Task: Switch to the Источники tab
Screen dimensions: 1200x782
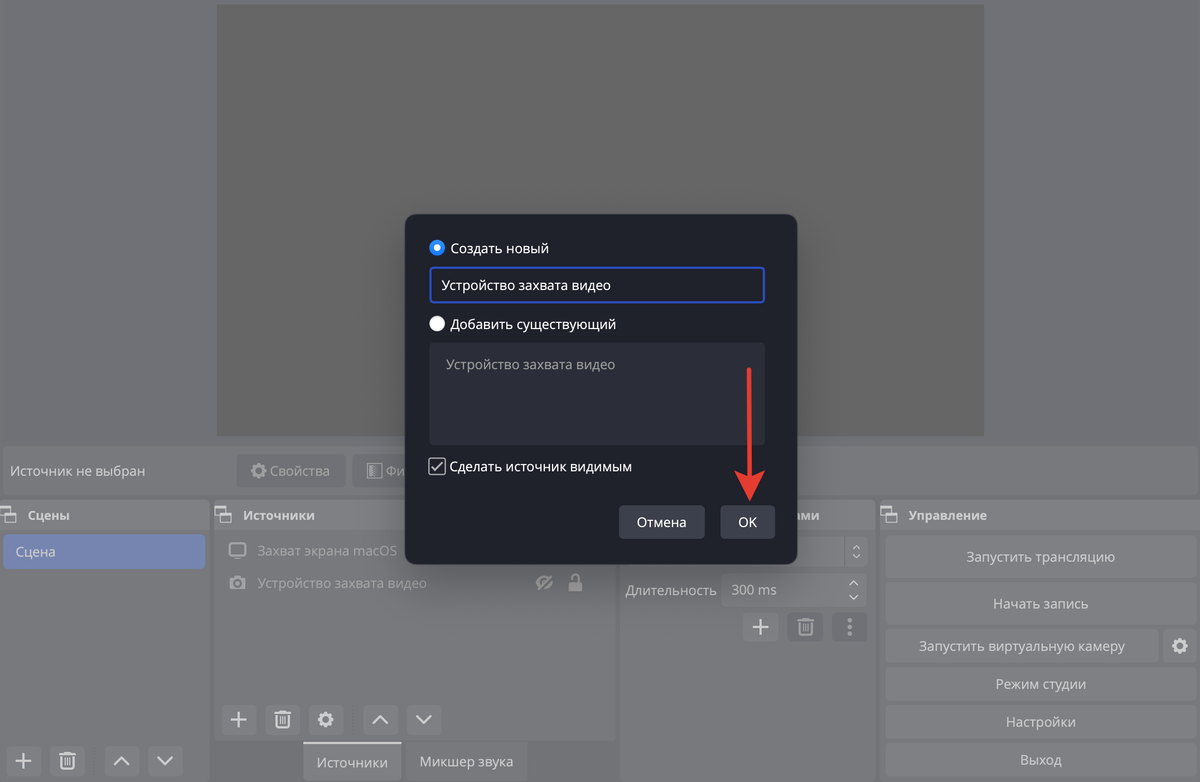Action: point(352,762)
